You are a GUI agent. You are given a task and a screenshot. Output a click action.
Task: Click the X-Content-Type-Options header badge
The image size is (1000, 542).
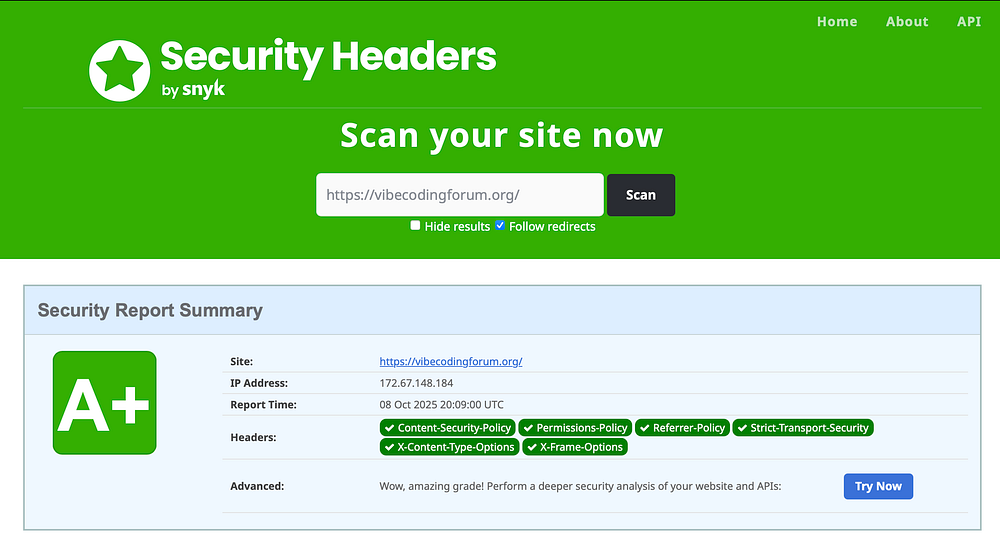pyautogui.click(x=450, y=447)
